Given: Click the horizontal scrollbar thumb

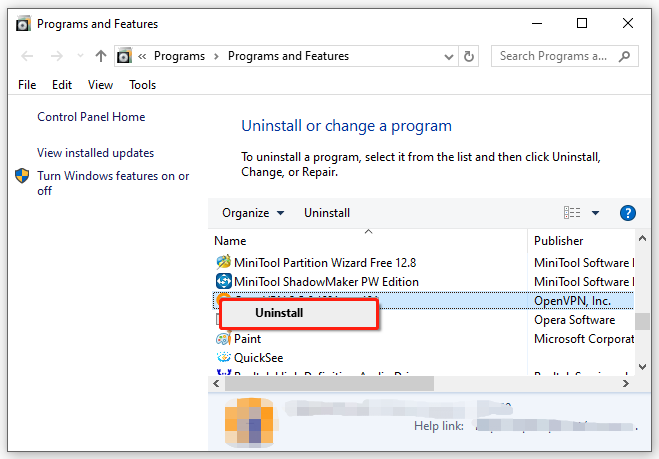Looking at the screenshot, I should pos(330,383).
